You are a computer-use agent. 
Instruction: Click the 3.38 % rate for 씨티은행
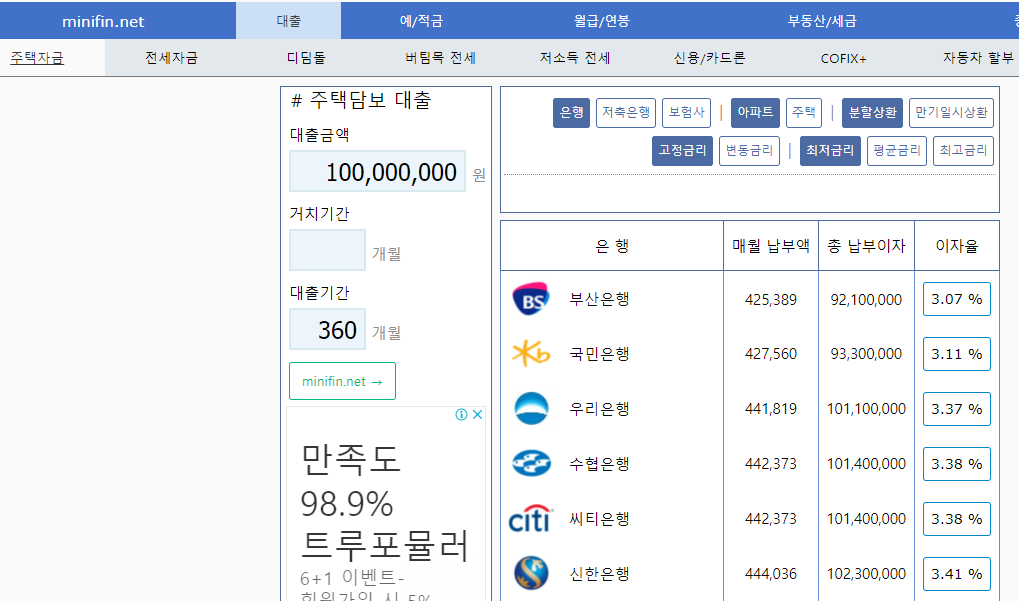tap(957, 518)
